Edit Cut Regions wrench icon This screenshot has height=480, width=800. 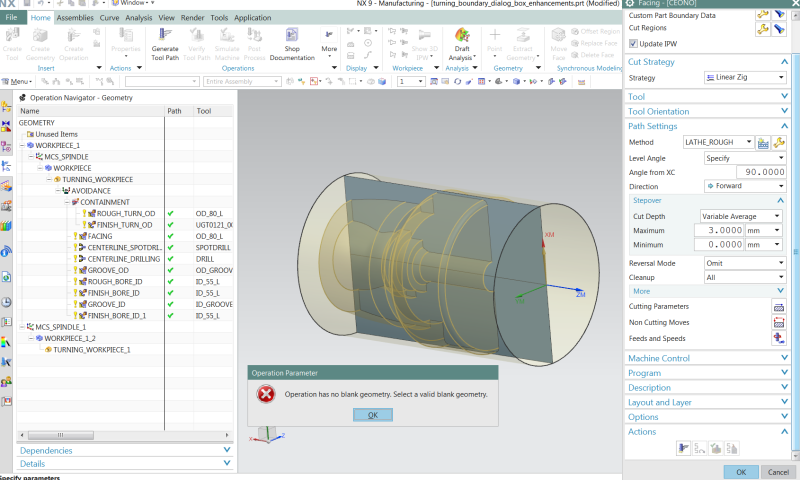(x=762, y=29)
